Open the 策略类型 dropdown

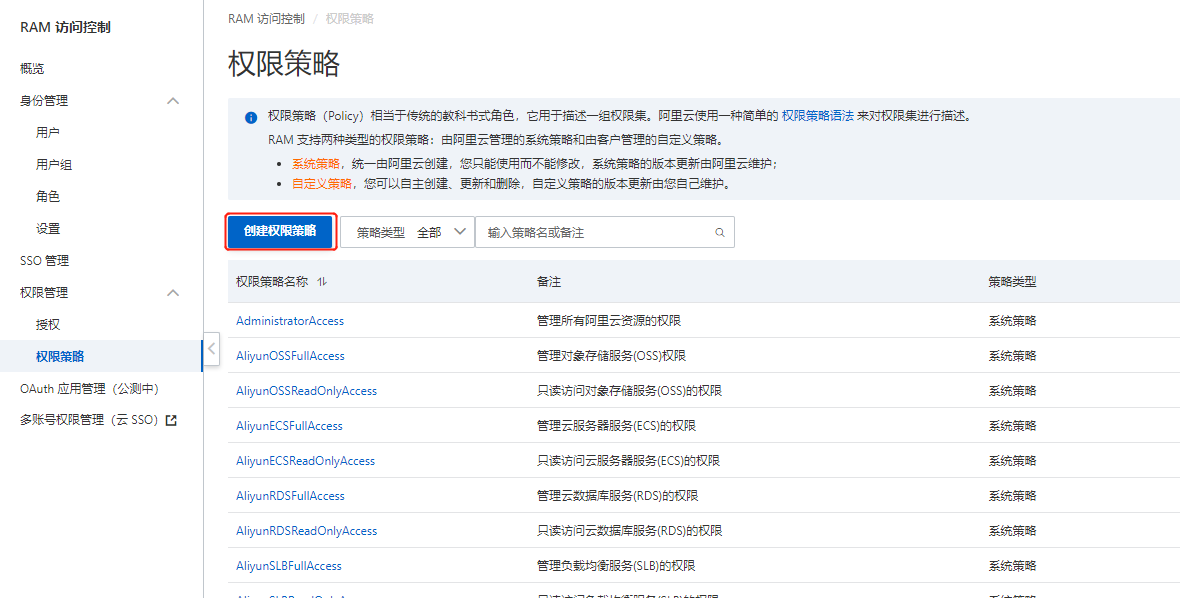coord(407,232)
